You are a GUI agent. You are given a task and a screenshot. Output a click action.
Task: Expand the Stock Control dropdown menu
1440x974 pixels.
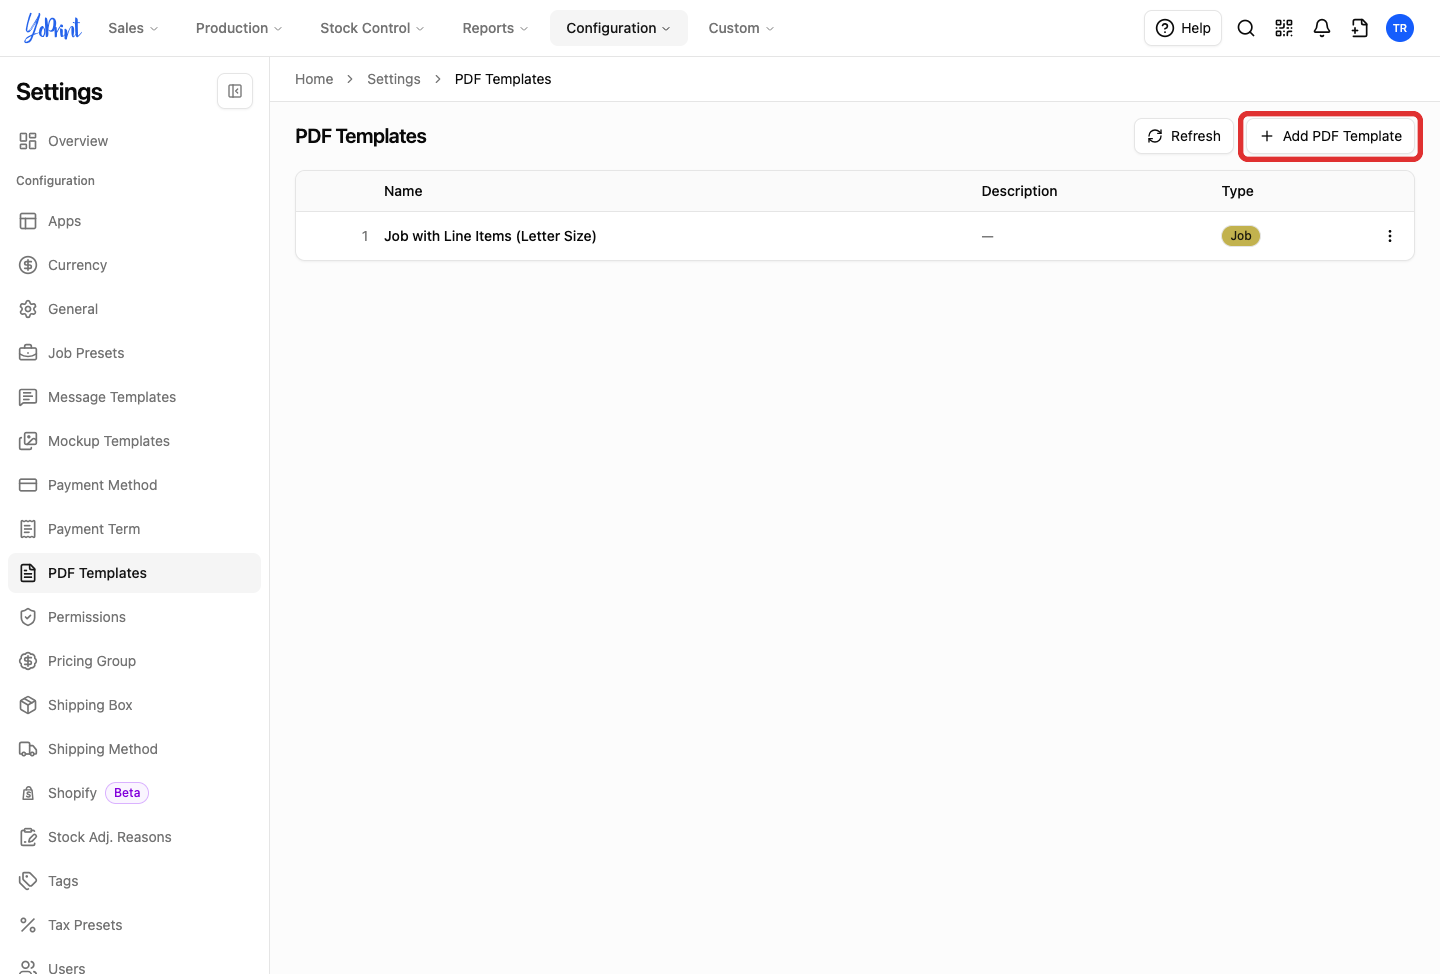[372, 28]
